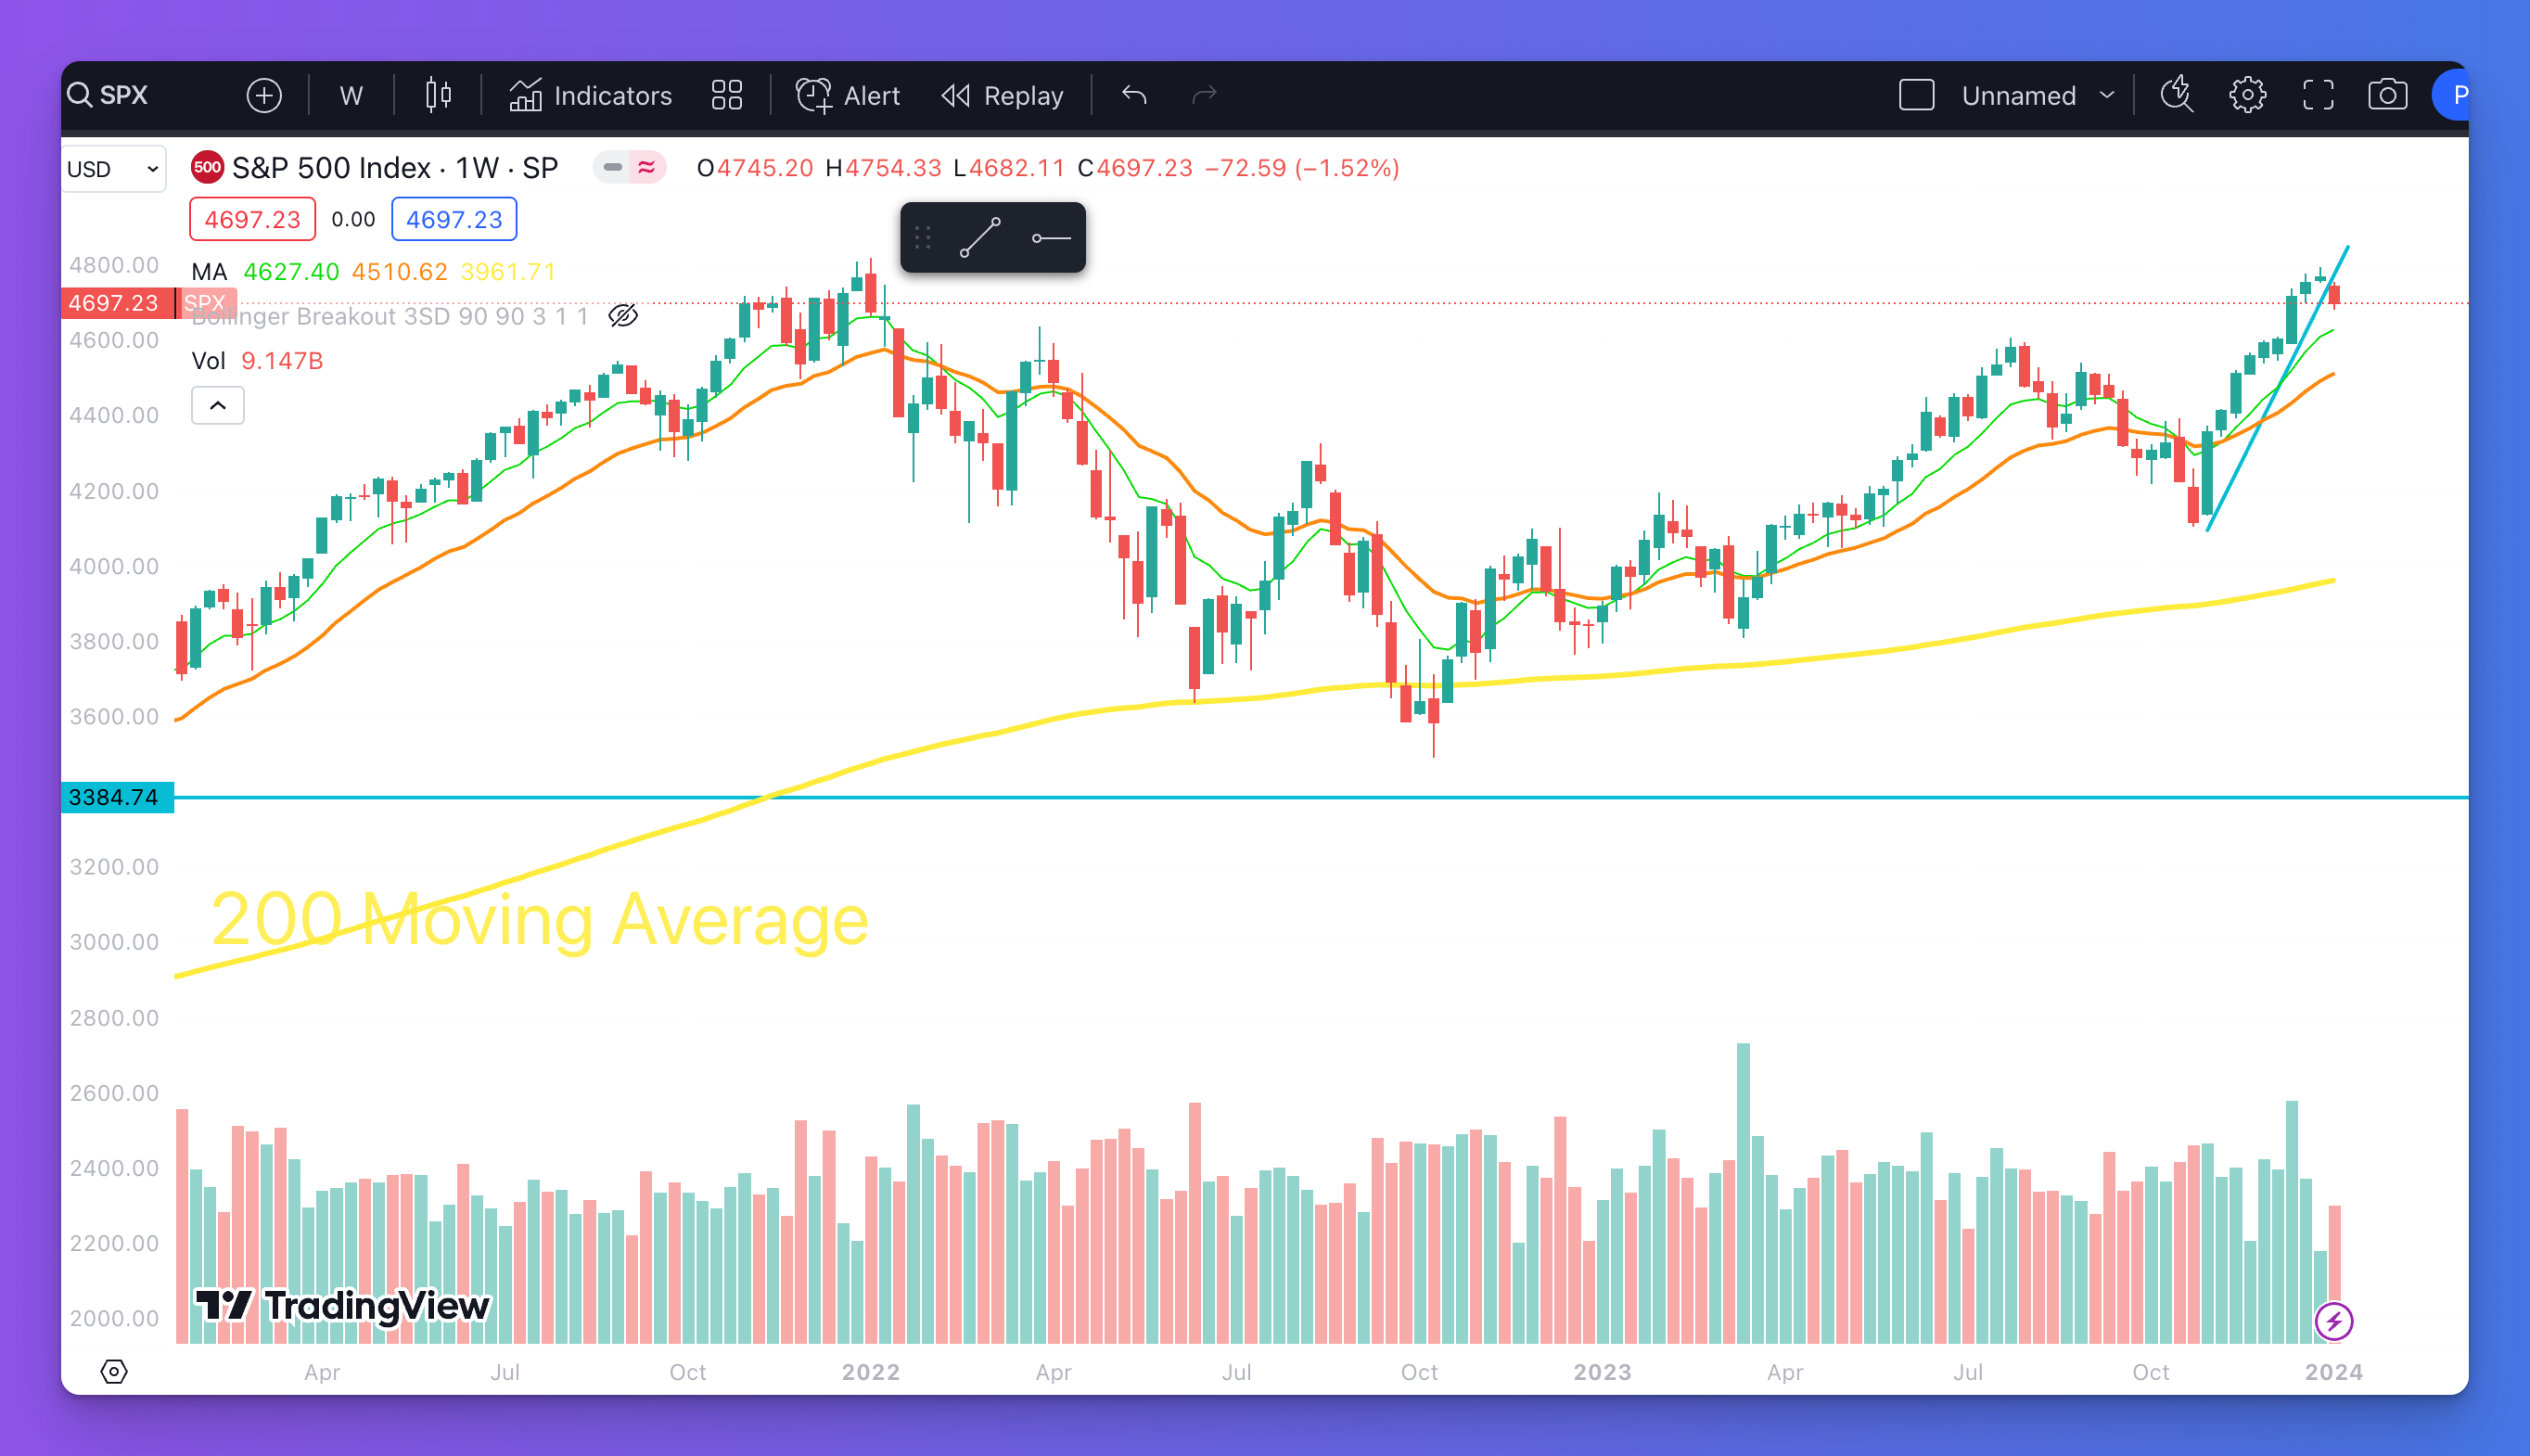Click the SPX symbol search field
This screenshot has height=1456, width=2530.
coord(124,96)
